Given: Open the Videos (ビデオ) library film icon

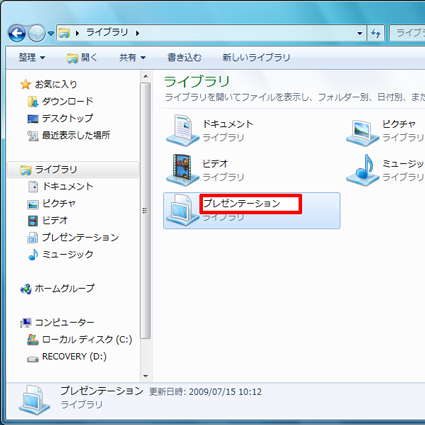Looking at the screenshot, I should 182,170.
